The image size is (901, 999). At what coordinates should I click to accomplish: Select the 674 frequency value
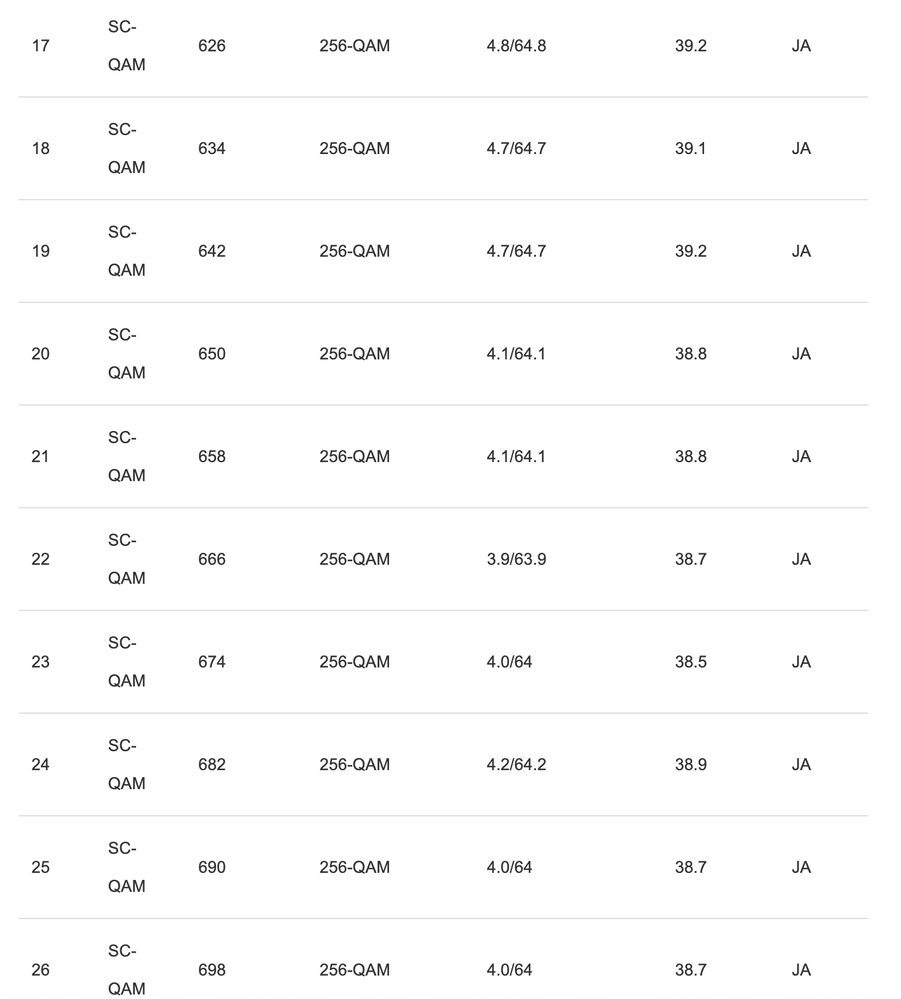(x=212, y=662)
